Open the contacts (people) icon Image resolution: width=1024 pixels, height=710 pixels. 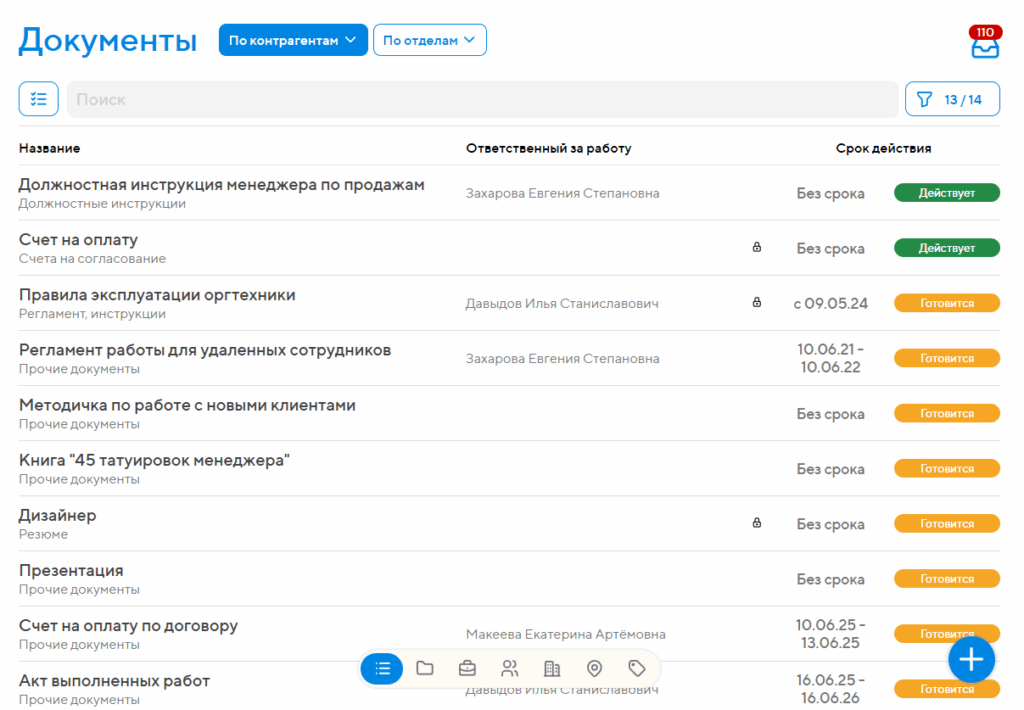click(509, 668)
